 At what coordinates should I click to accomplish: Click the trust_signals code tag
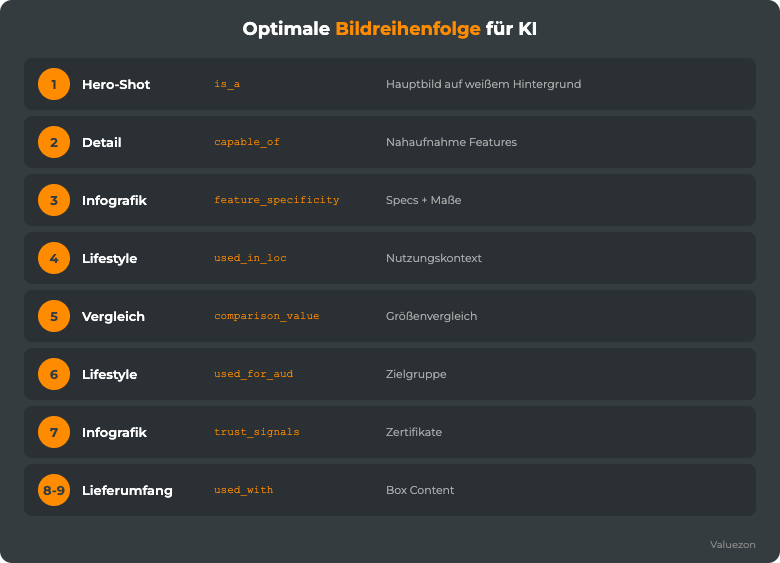[x=257, y=432]
